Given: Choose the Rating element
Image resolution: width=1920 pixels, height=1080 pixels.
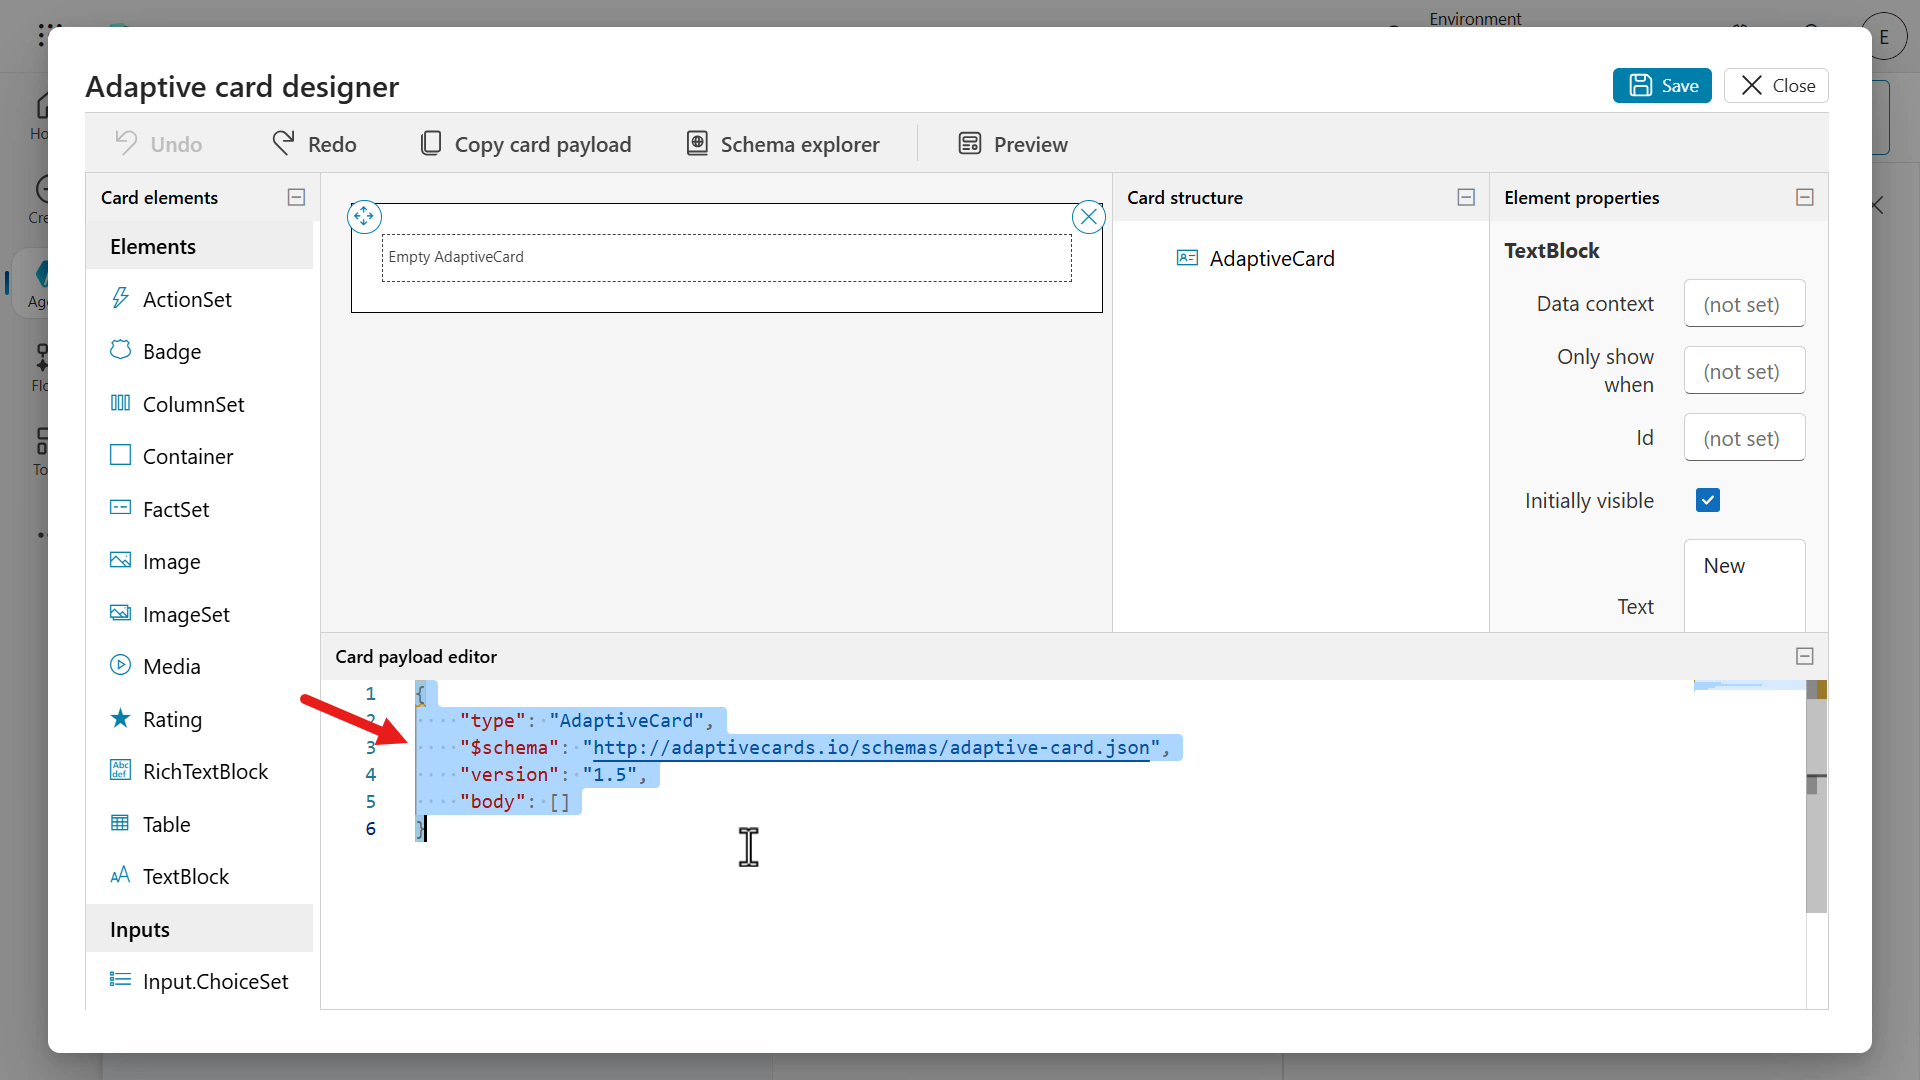Looking at the screenshot, I should click(x=174, y=718).
